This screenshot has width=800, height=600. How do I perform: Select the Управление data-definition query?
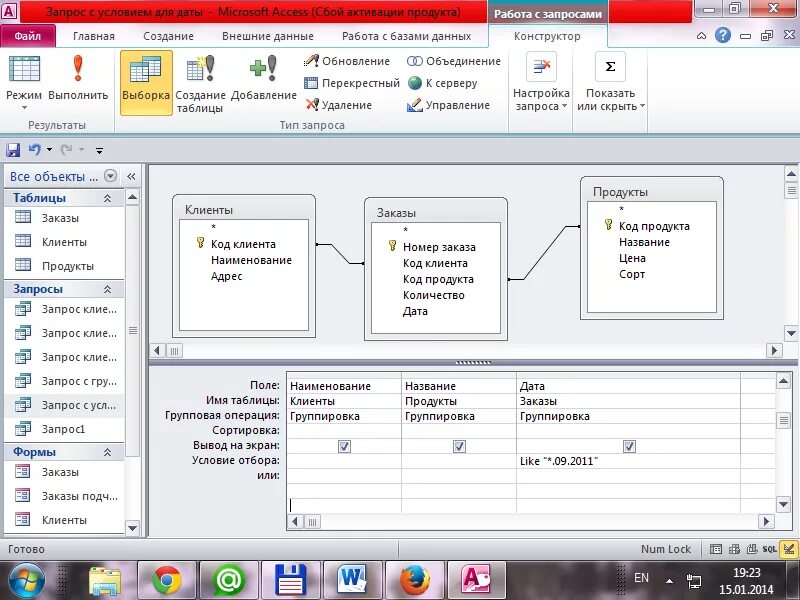(x=448, y=105)
